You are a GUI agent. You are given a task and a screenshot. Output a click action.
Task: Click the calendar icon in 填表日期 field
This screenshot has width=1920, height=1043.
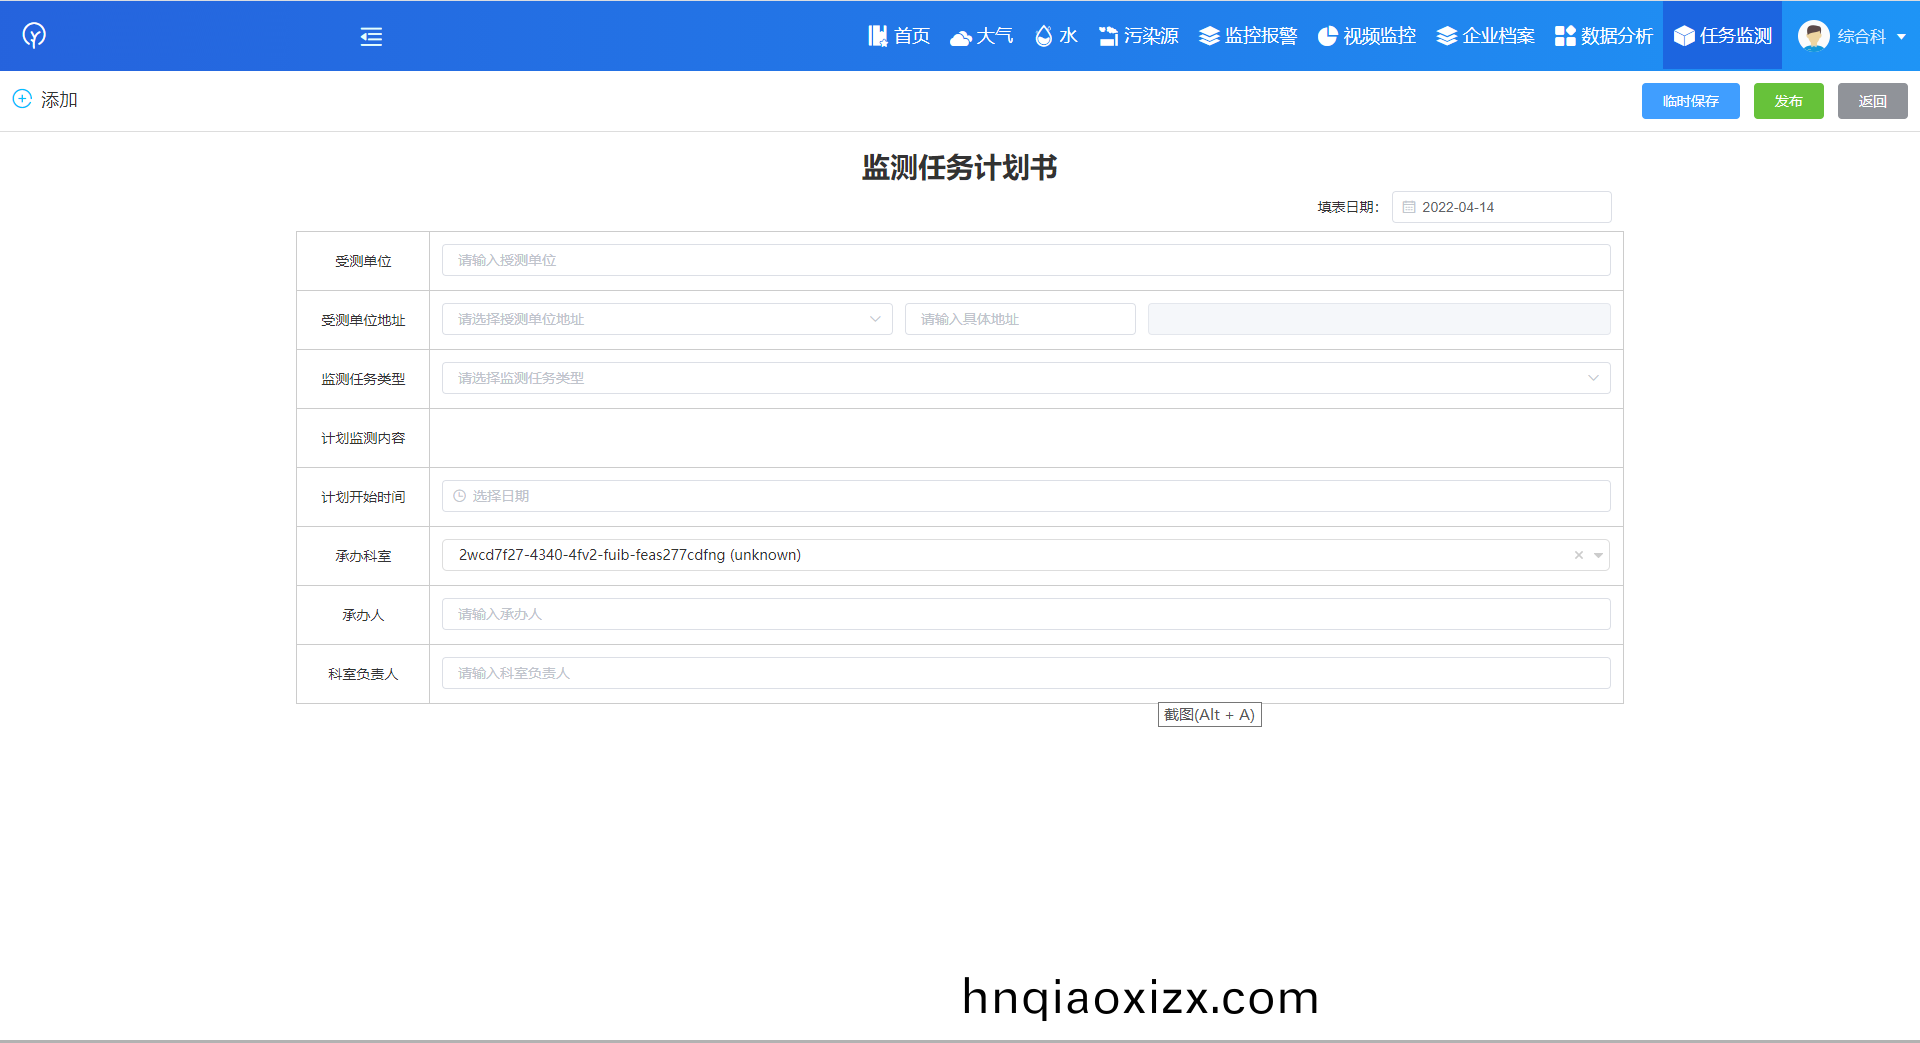pos(1409,207)
